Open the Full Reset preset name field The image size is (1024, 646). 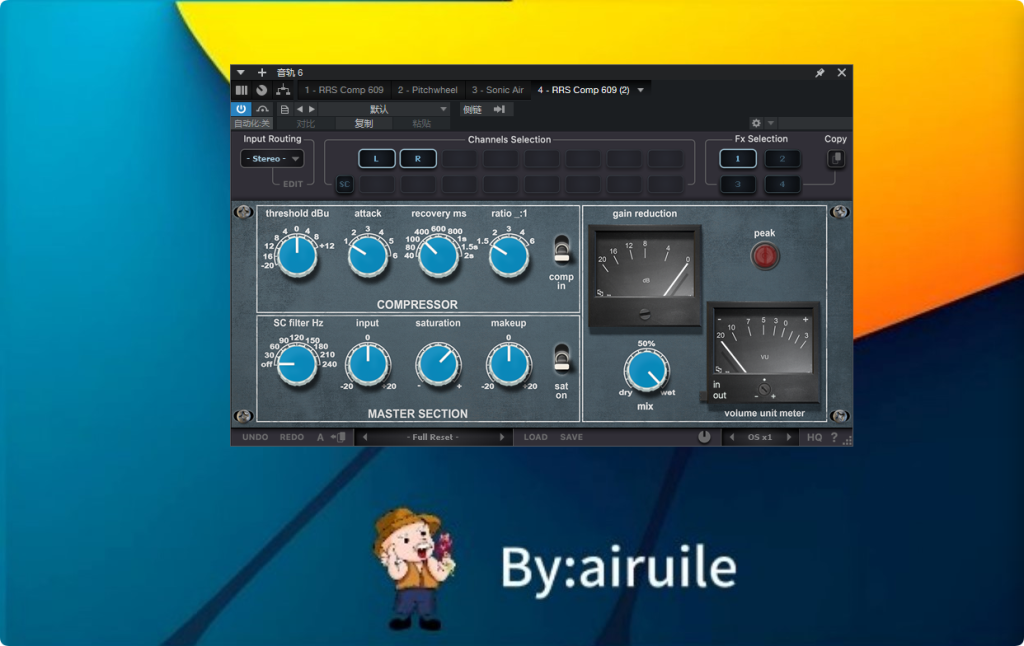pos(433,437)
